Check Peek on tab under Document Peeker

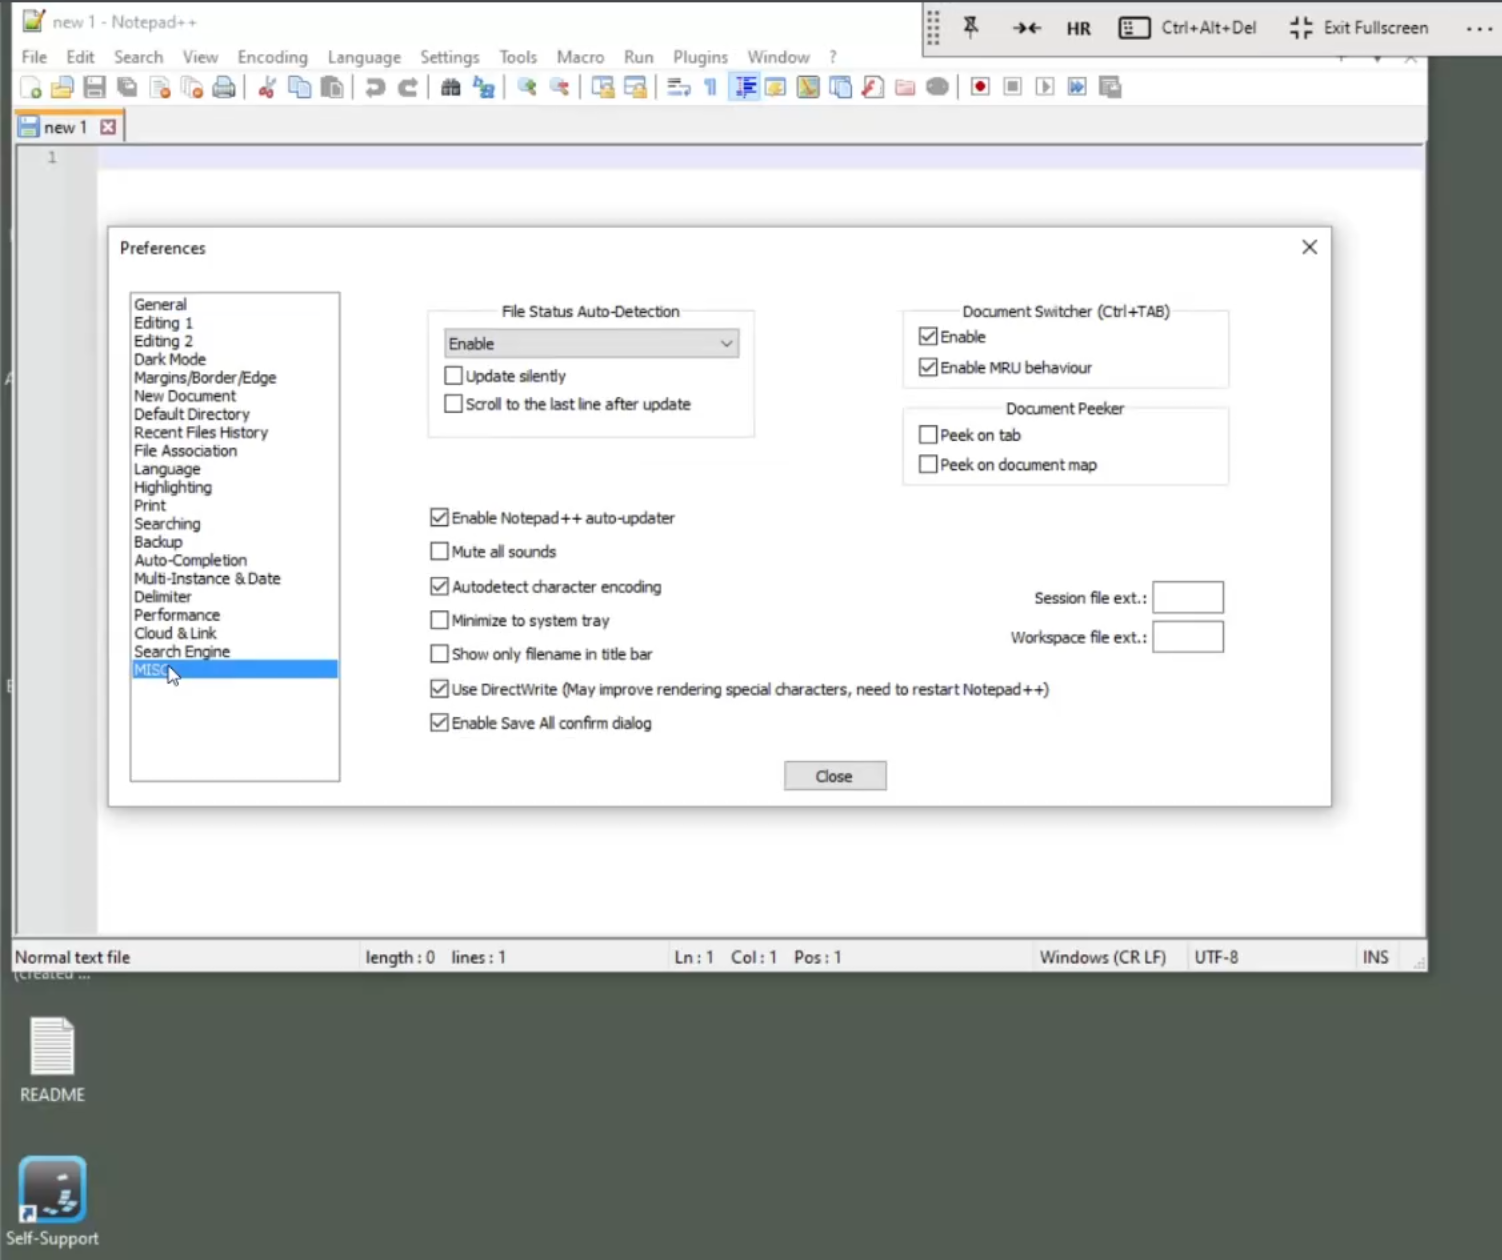(x=928, y=434)
